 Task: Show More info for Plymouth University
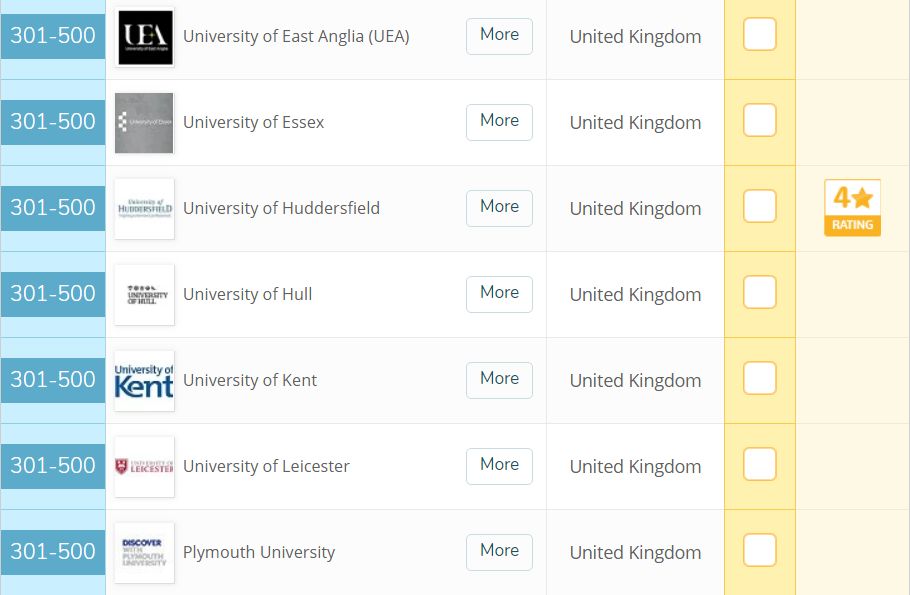point(499,551)
